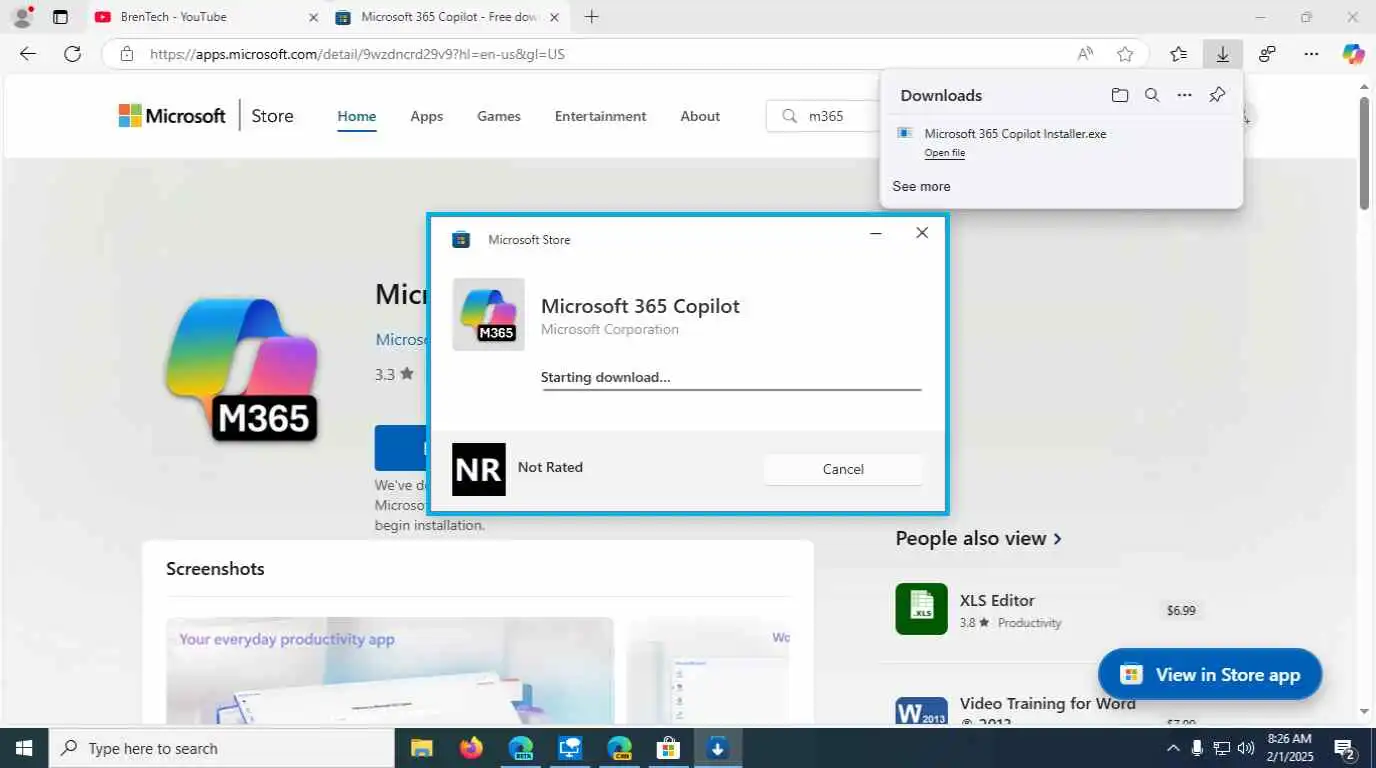Close the Microsoft Store dialog
The width and height of the screenshot is (1376, 768).
click(x=922, y=233)
